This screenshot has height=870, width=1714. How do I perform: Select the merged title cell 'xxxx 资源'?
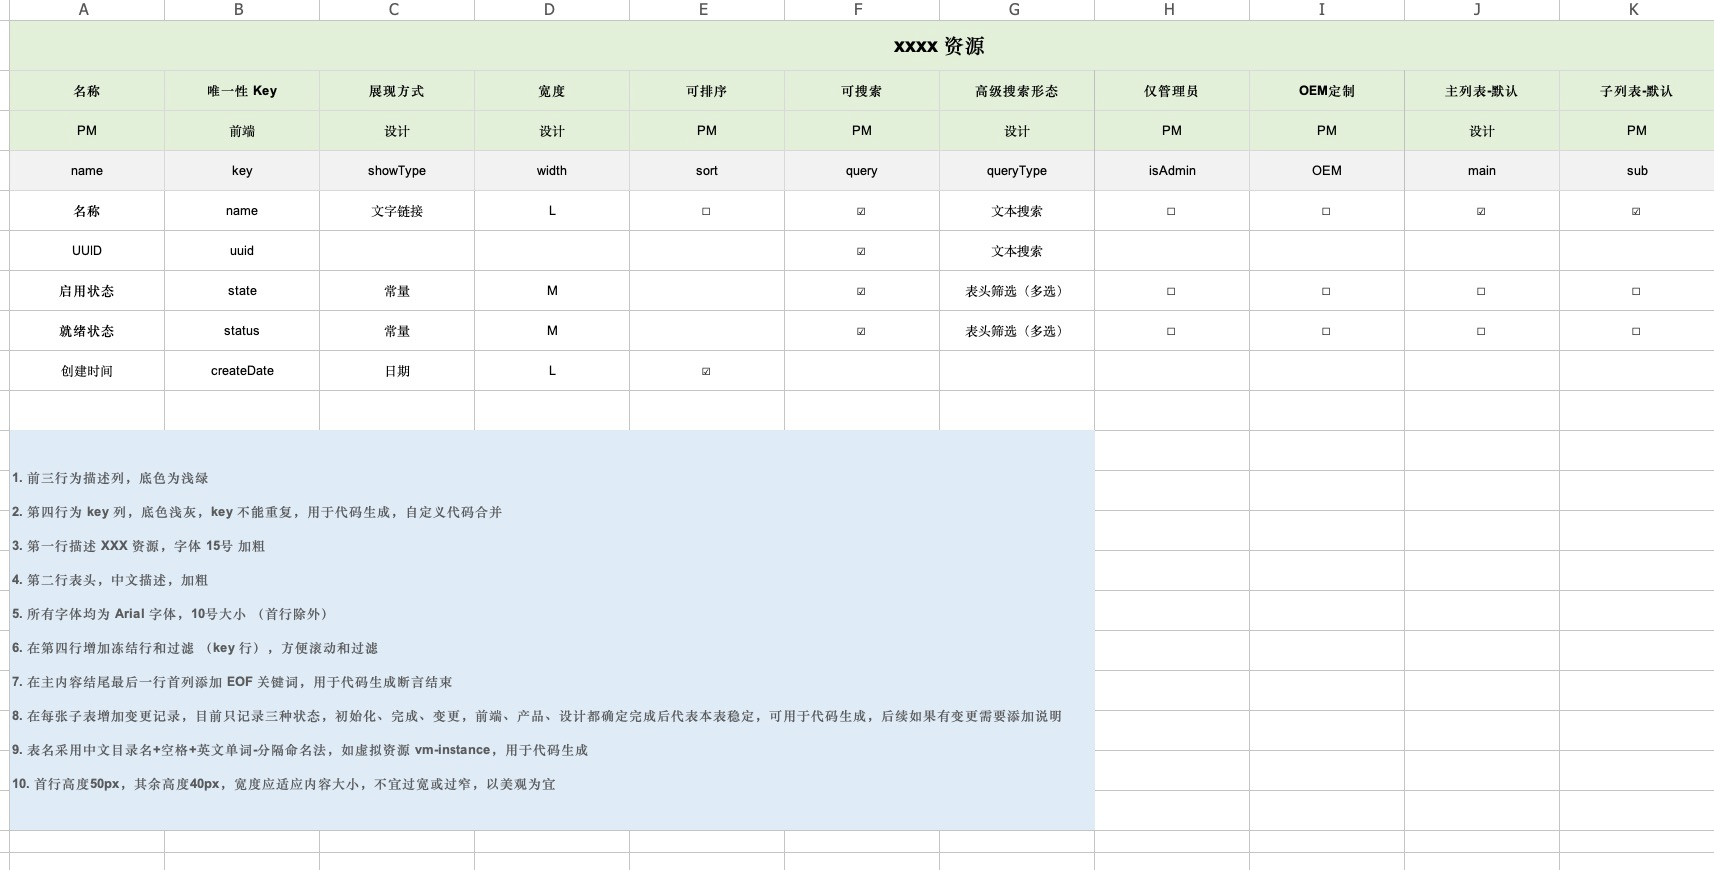coord(938,46)
